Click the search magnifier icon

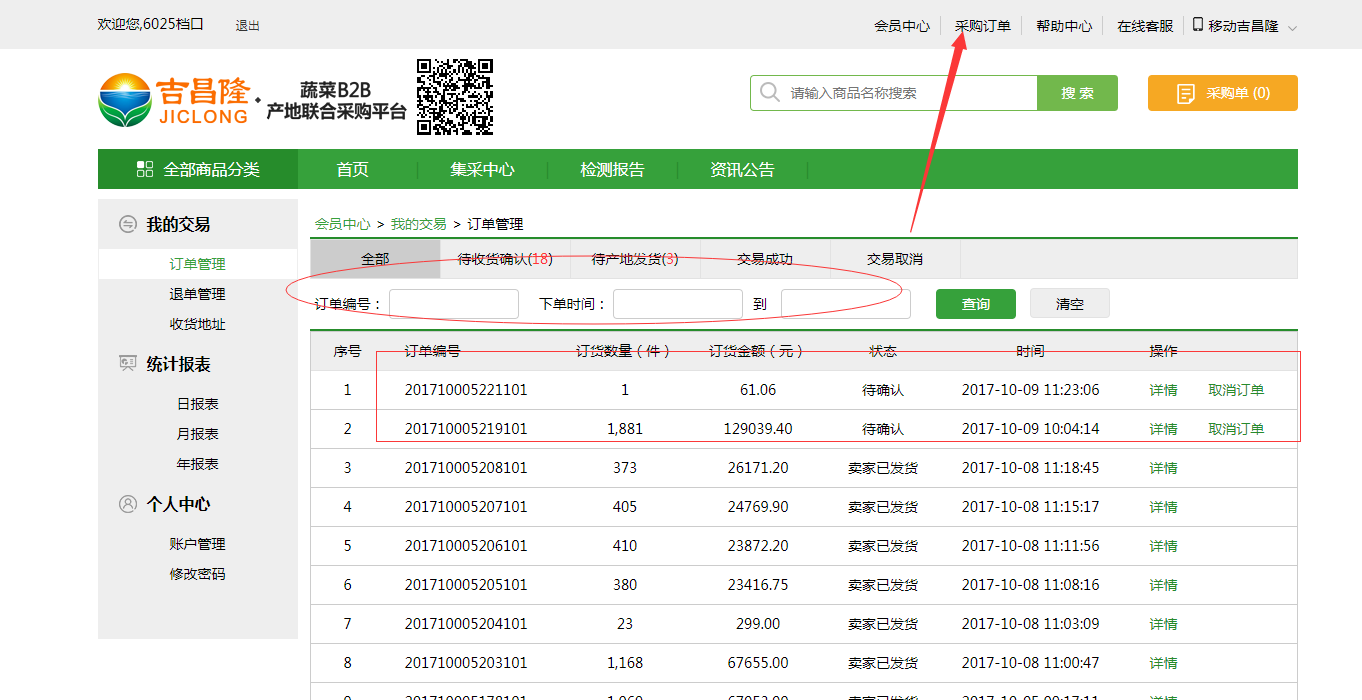(x=769, y=93)
